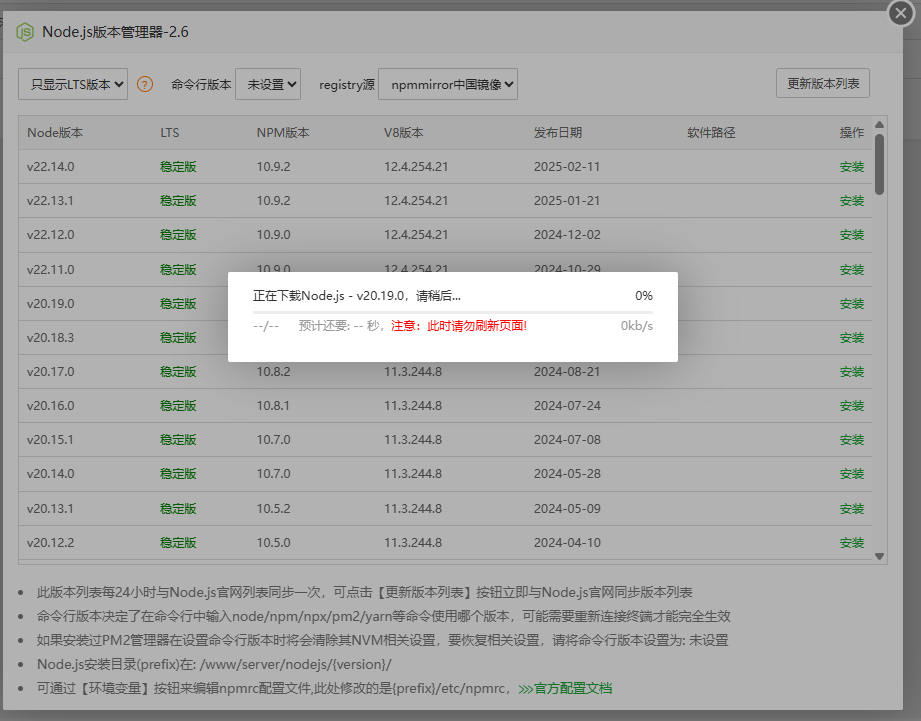The image size is (921, 721).
Task: Click the 2024-04-10 release date cell
Action: click(x=567, y=543)
